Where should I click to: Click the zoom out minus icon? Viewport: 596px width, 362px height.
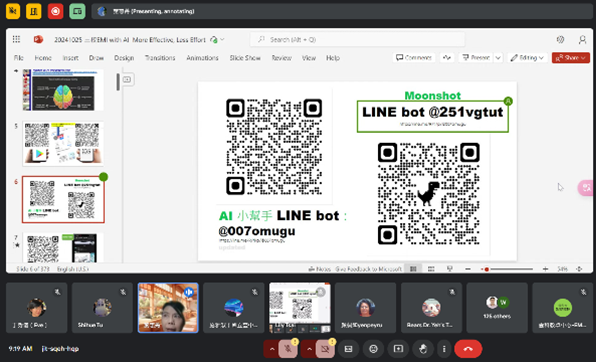coord(468,269)
